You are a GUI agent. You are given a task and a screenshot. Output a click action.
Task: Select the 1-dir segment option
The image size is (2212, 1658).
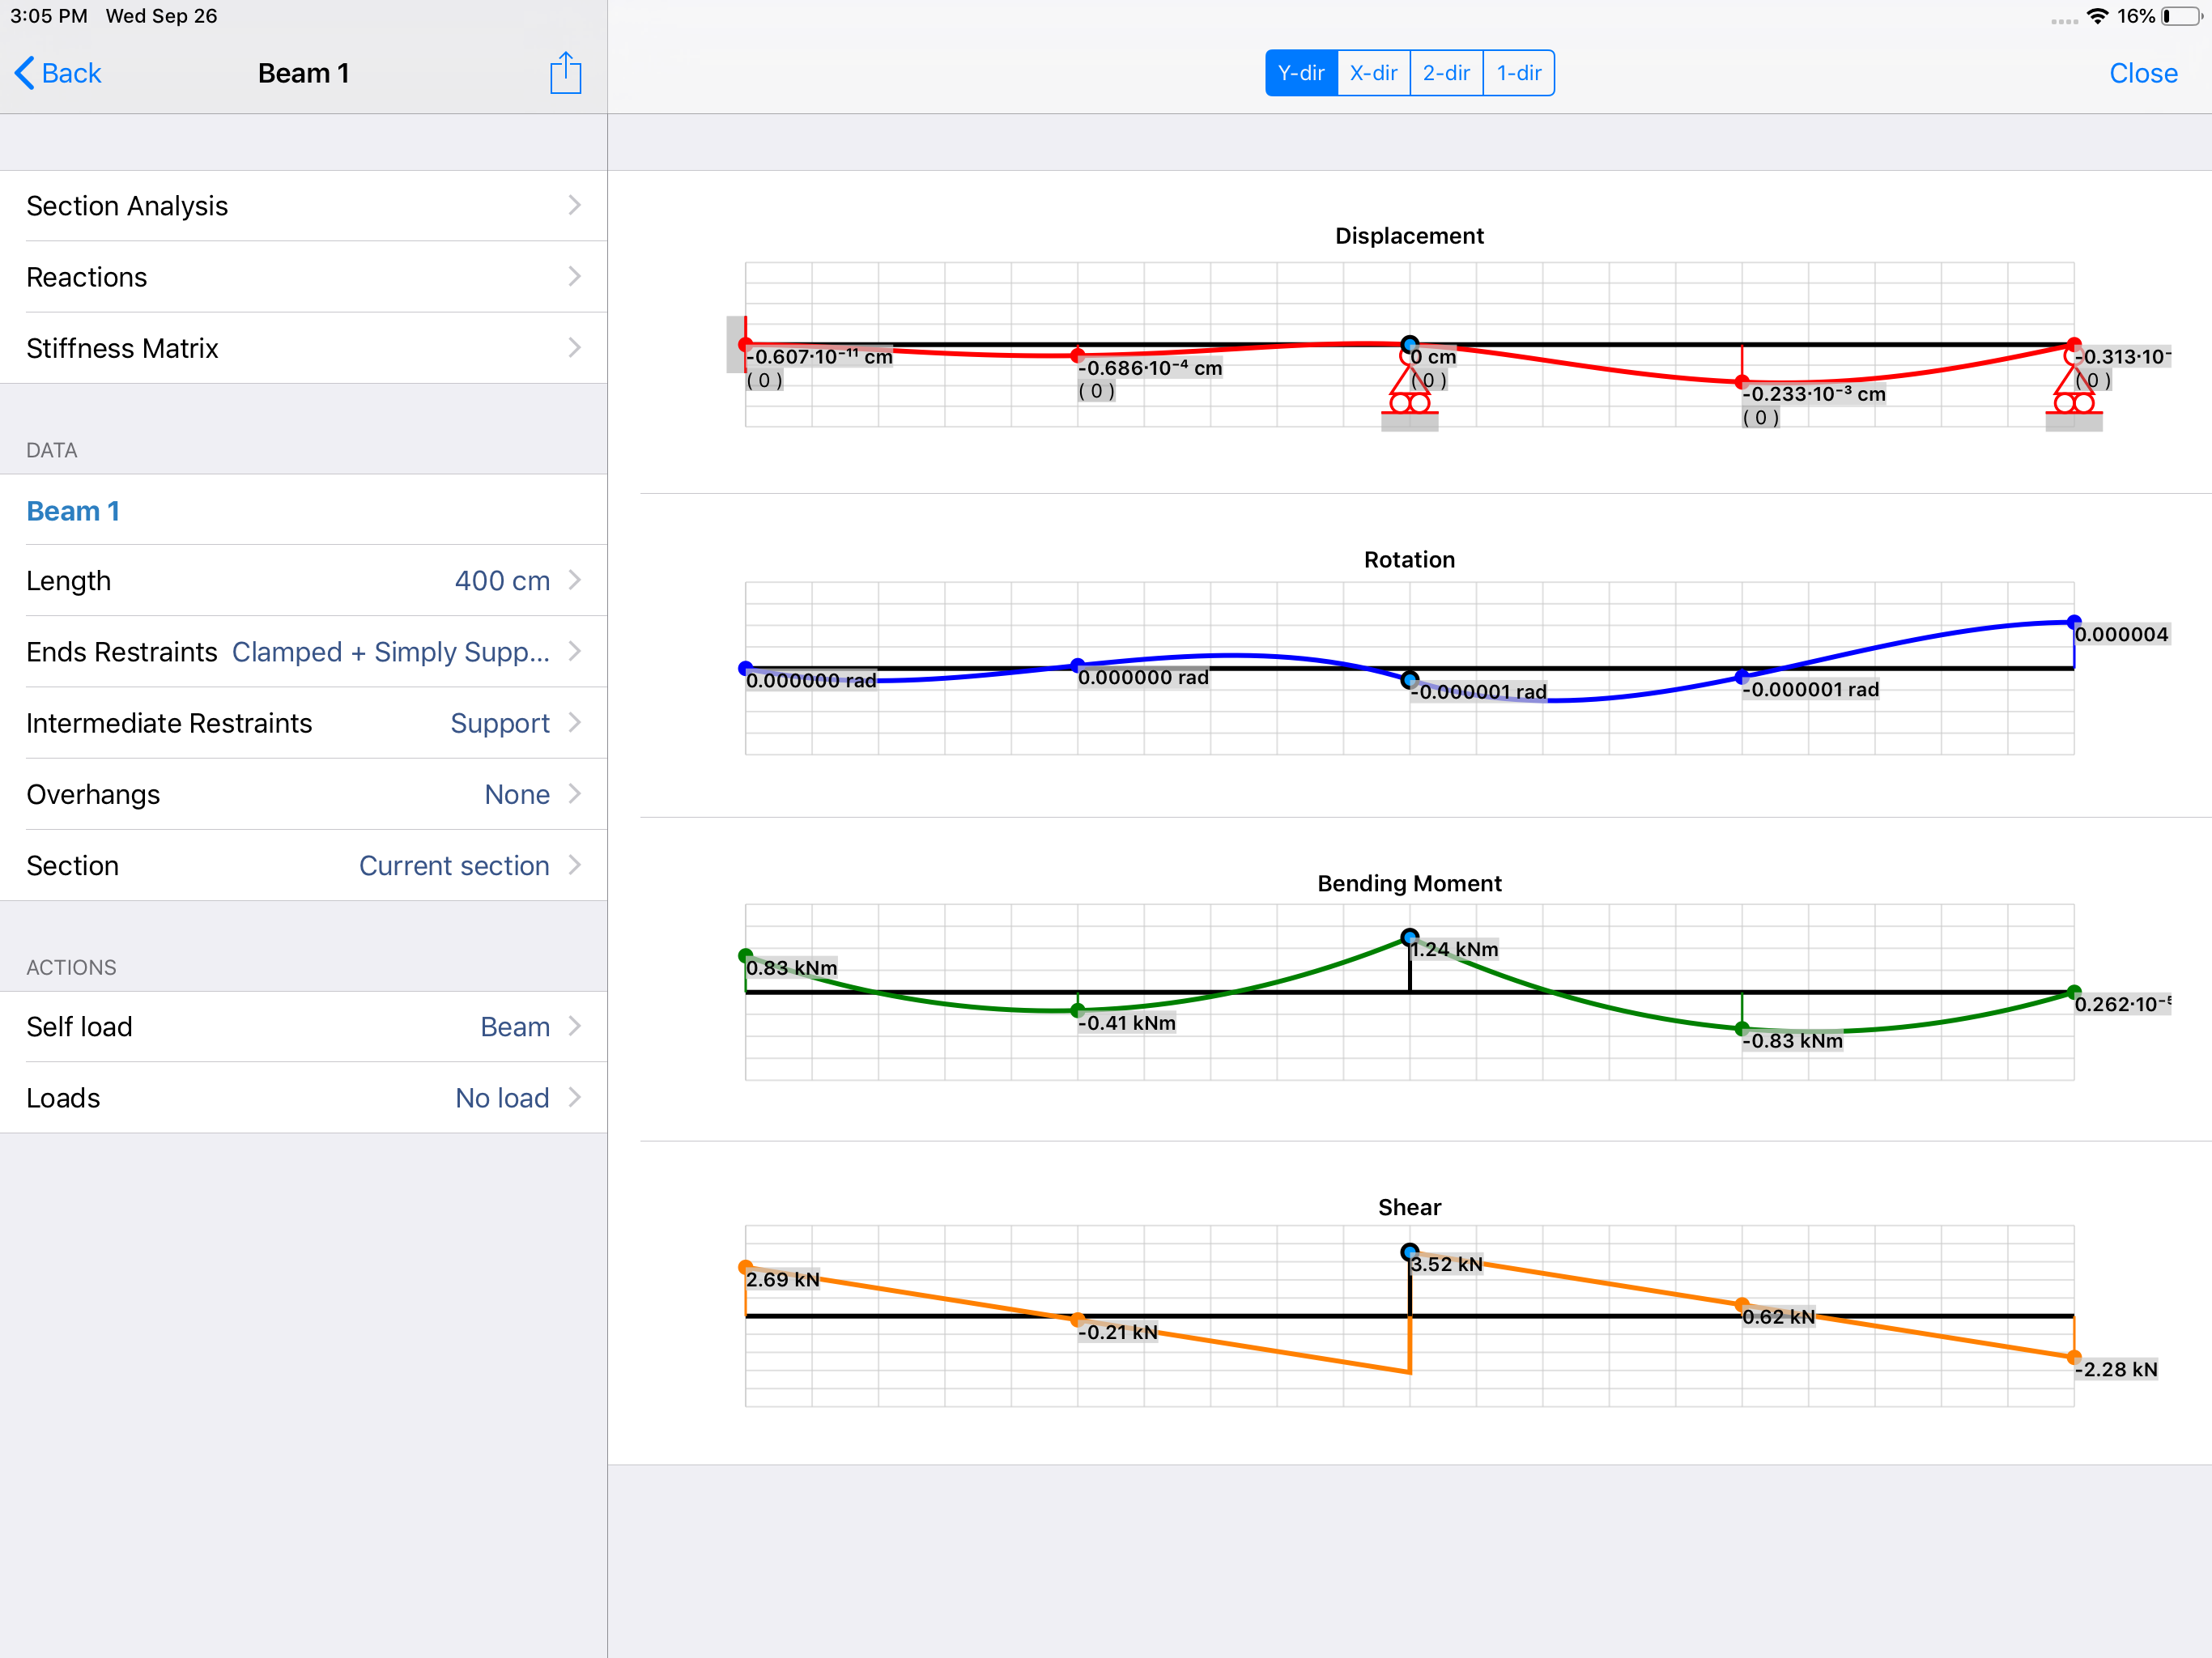pos(1518,73)
